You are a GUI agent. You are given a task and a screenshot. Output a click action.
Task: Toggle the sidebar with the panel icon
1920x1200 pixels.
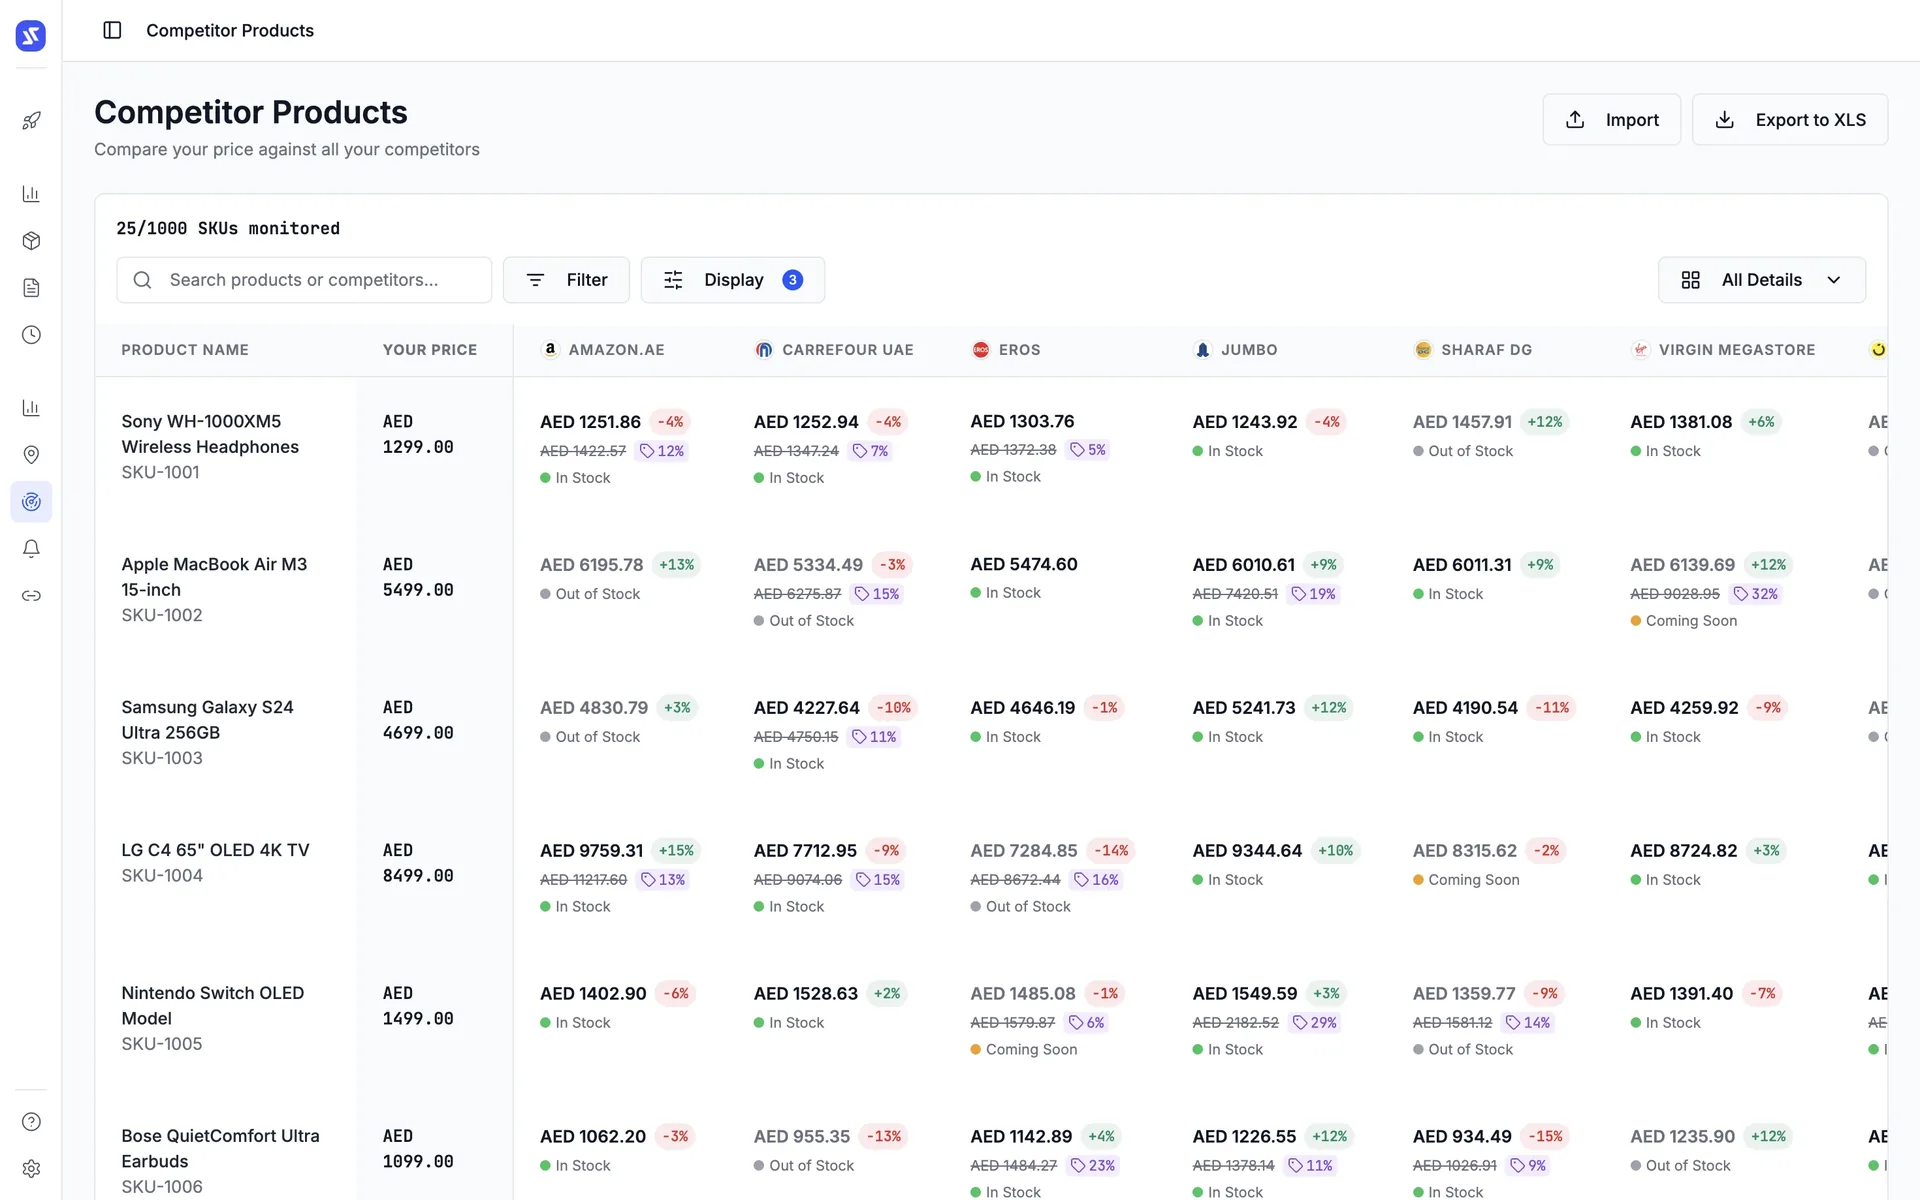(111, 30)
